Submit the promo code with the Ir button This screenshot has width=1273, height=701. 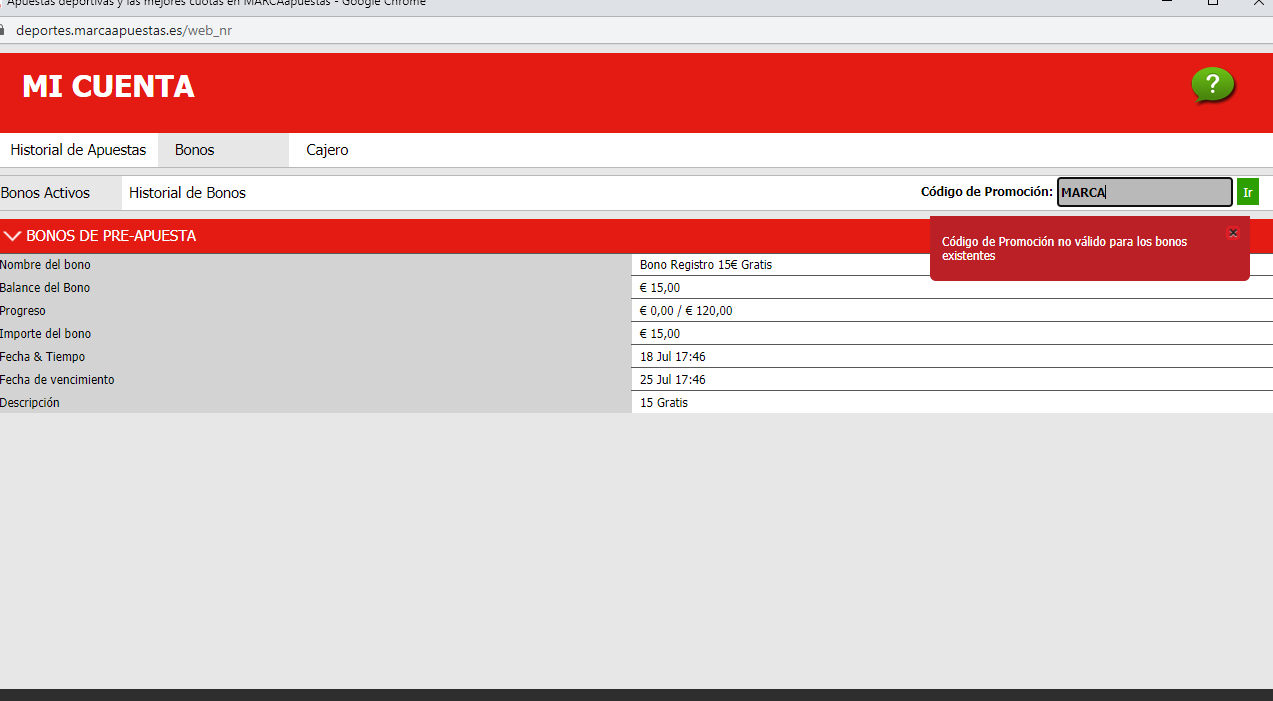[1248, 192]
